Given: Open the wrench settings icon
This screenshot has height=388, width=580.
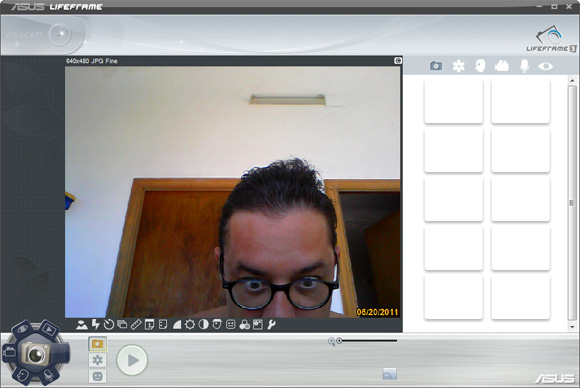Looking at the screenshot, I should click(x=272, y=324).
